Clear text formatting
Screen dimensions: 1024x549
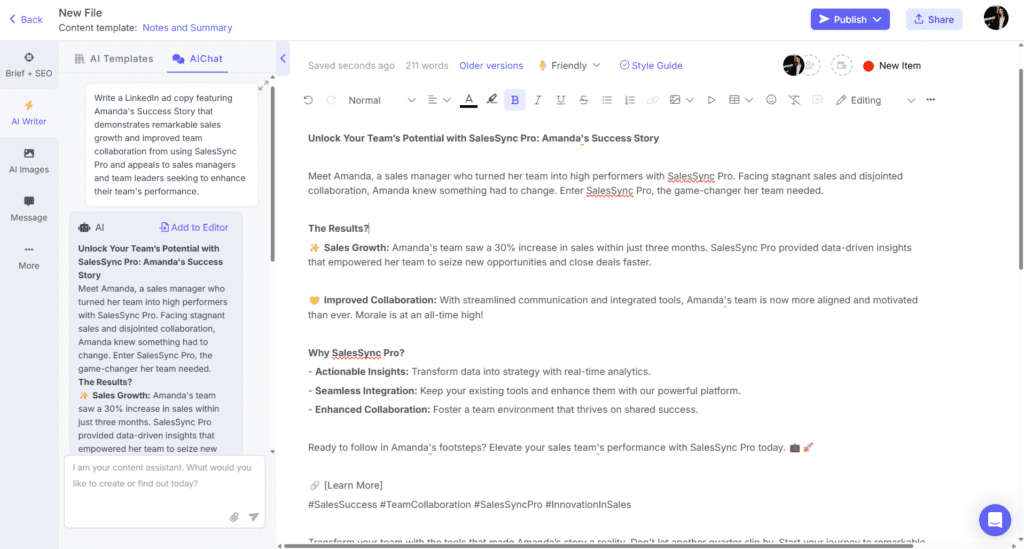pos(794,100)
